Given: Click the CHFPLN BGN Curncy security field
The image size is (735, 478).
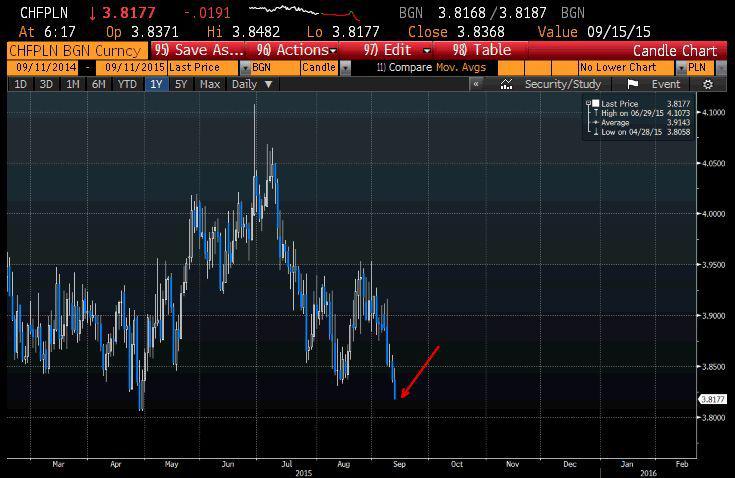Looking at the screenshot, I should [76, 50].
